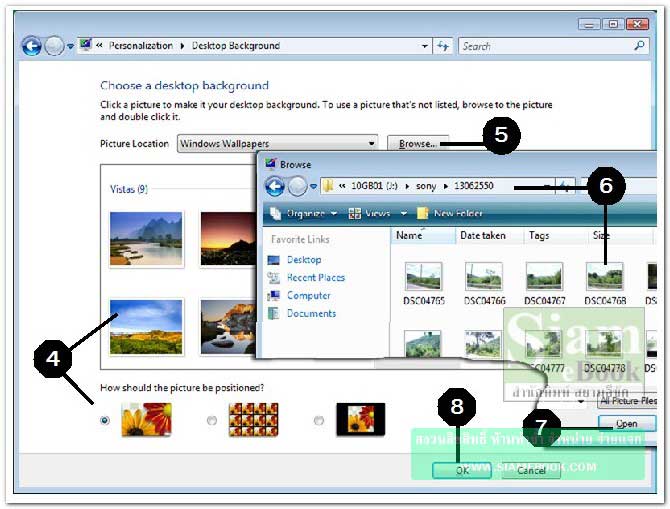Select 13062550 folder breadcrumb

[x=473, y=186]
